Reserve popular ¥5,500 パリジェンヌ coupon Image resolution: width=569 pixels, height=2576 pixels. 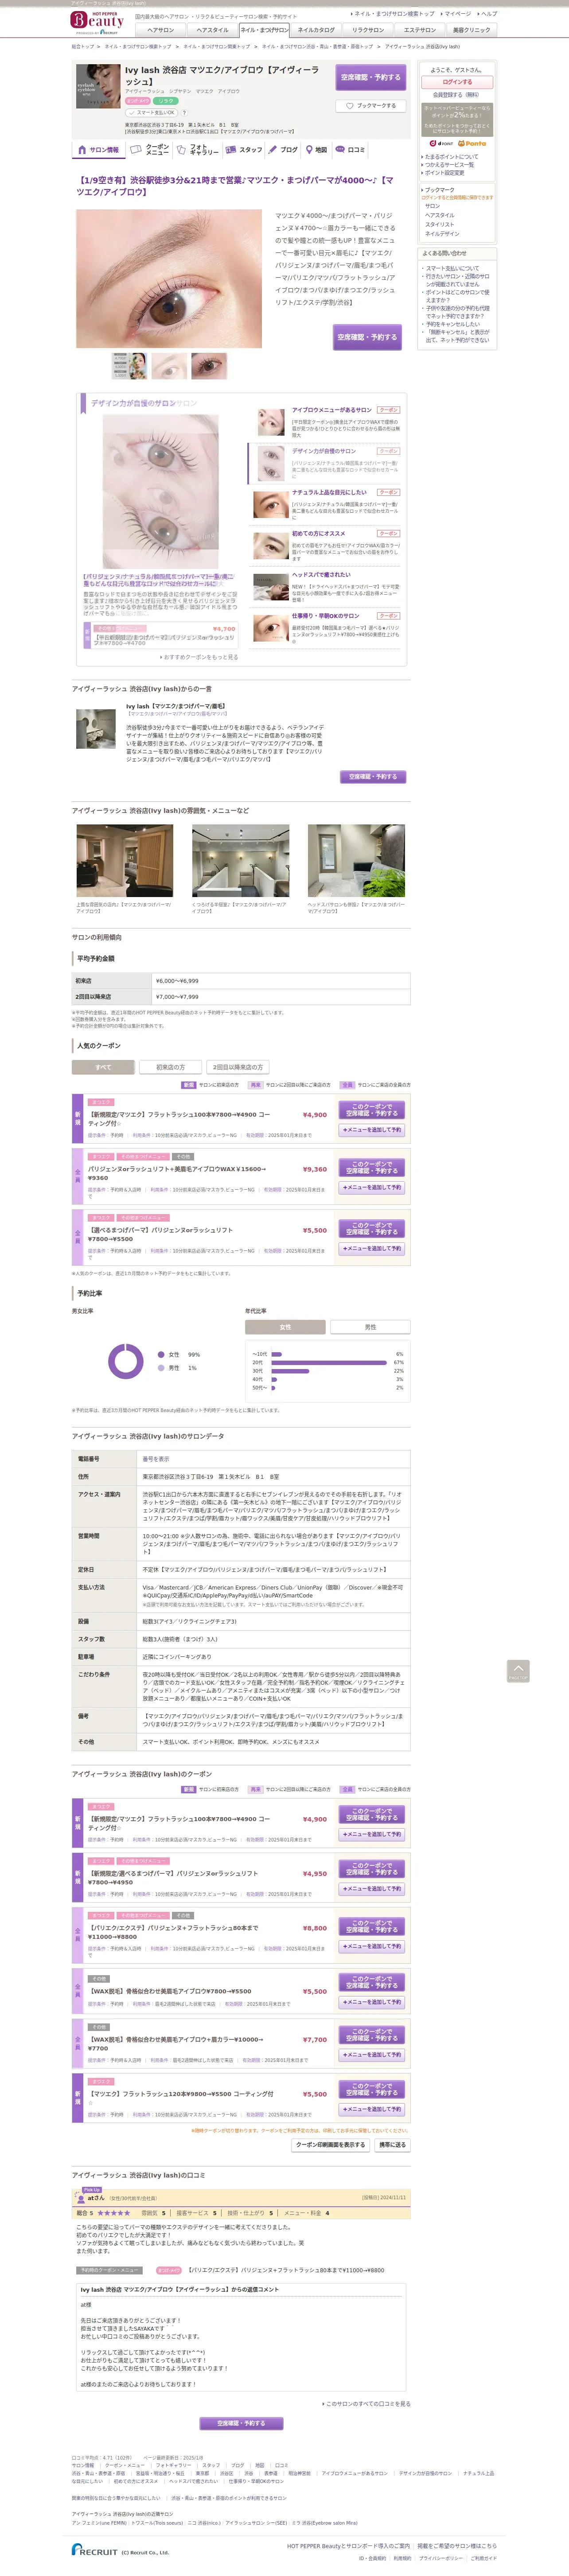pos(372,1229)
